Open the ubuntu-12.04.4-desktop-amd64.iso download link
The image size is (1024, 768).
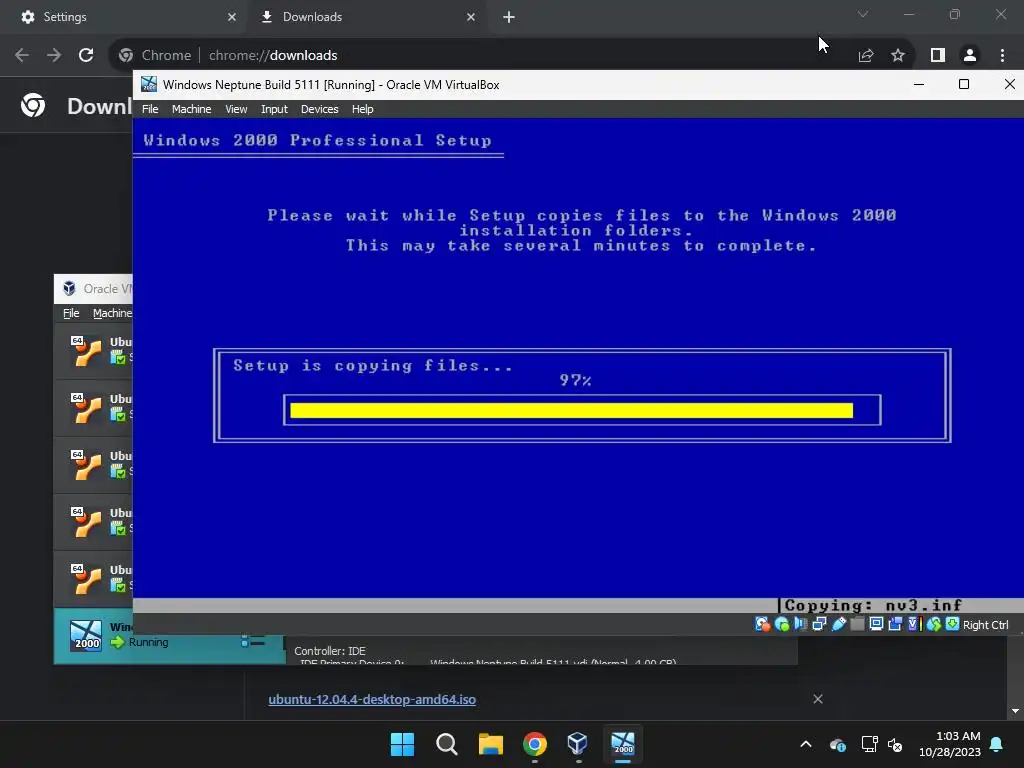pos(372,699)
